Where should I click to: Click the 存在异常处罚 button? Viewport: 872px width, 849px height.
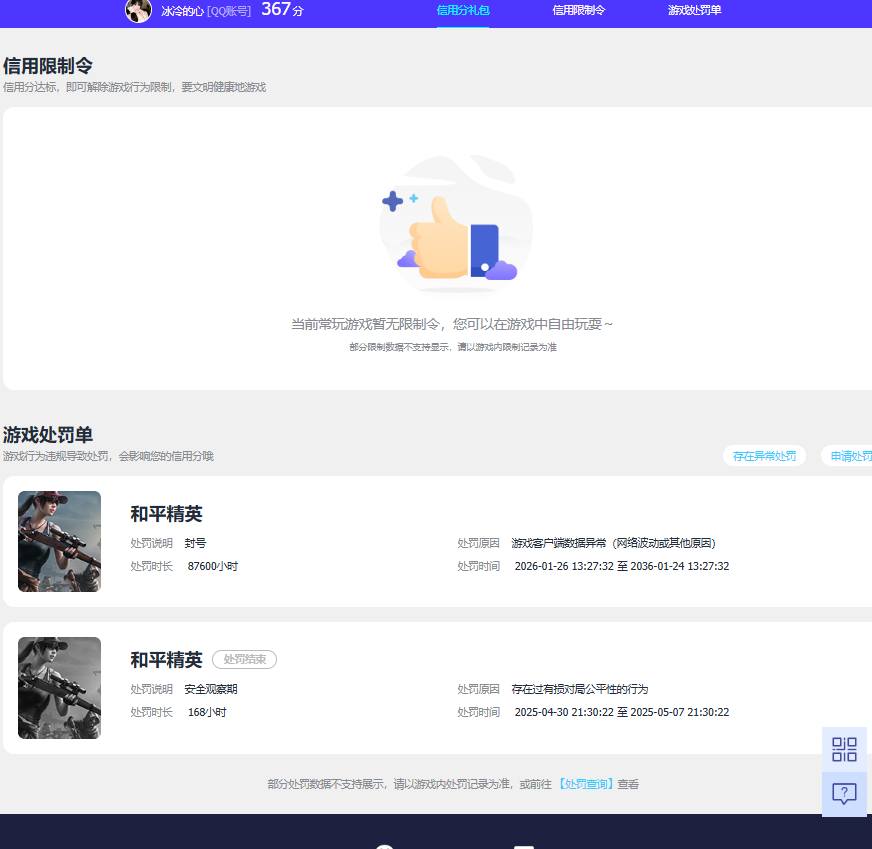pos(764,455)
